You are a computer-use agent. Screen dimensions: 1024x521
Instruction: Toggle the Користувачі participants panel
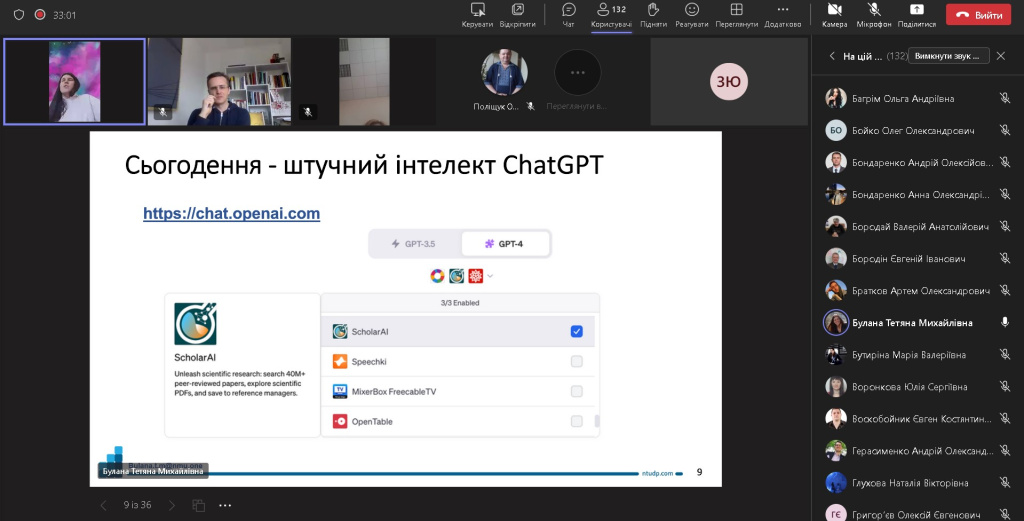(611, 15)
